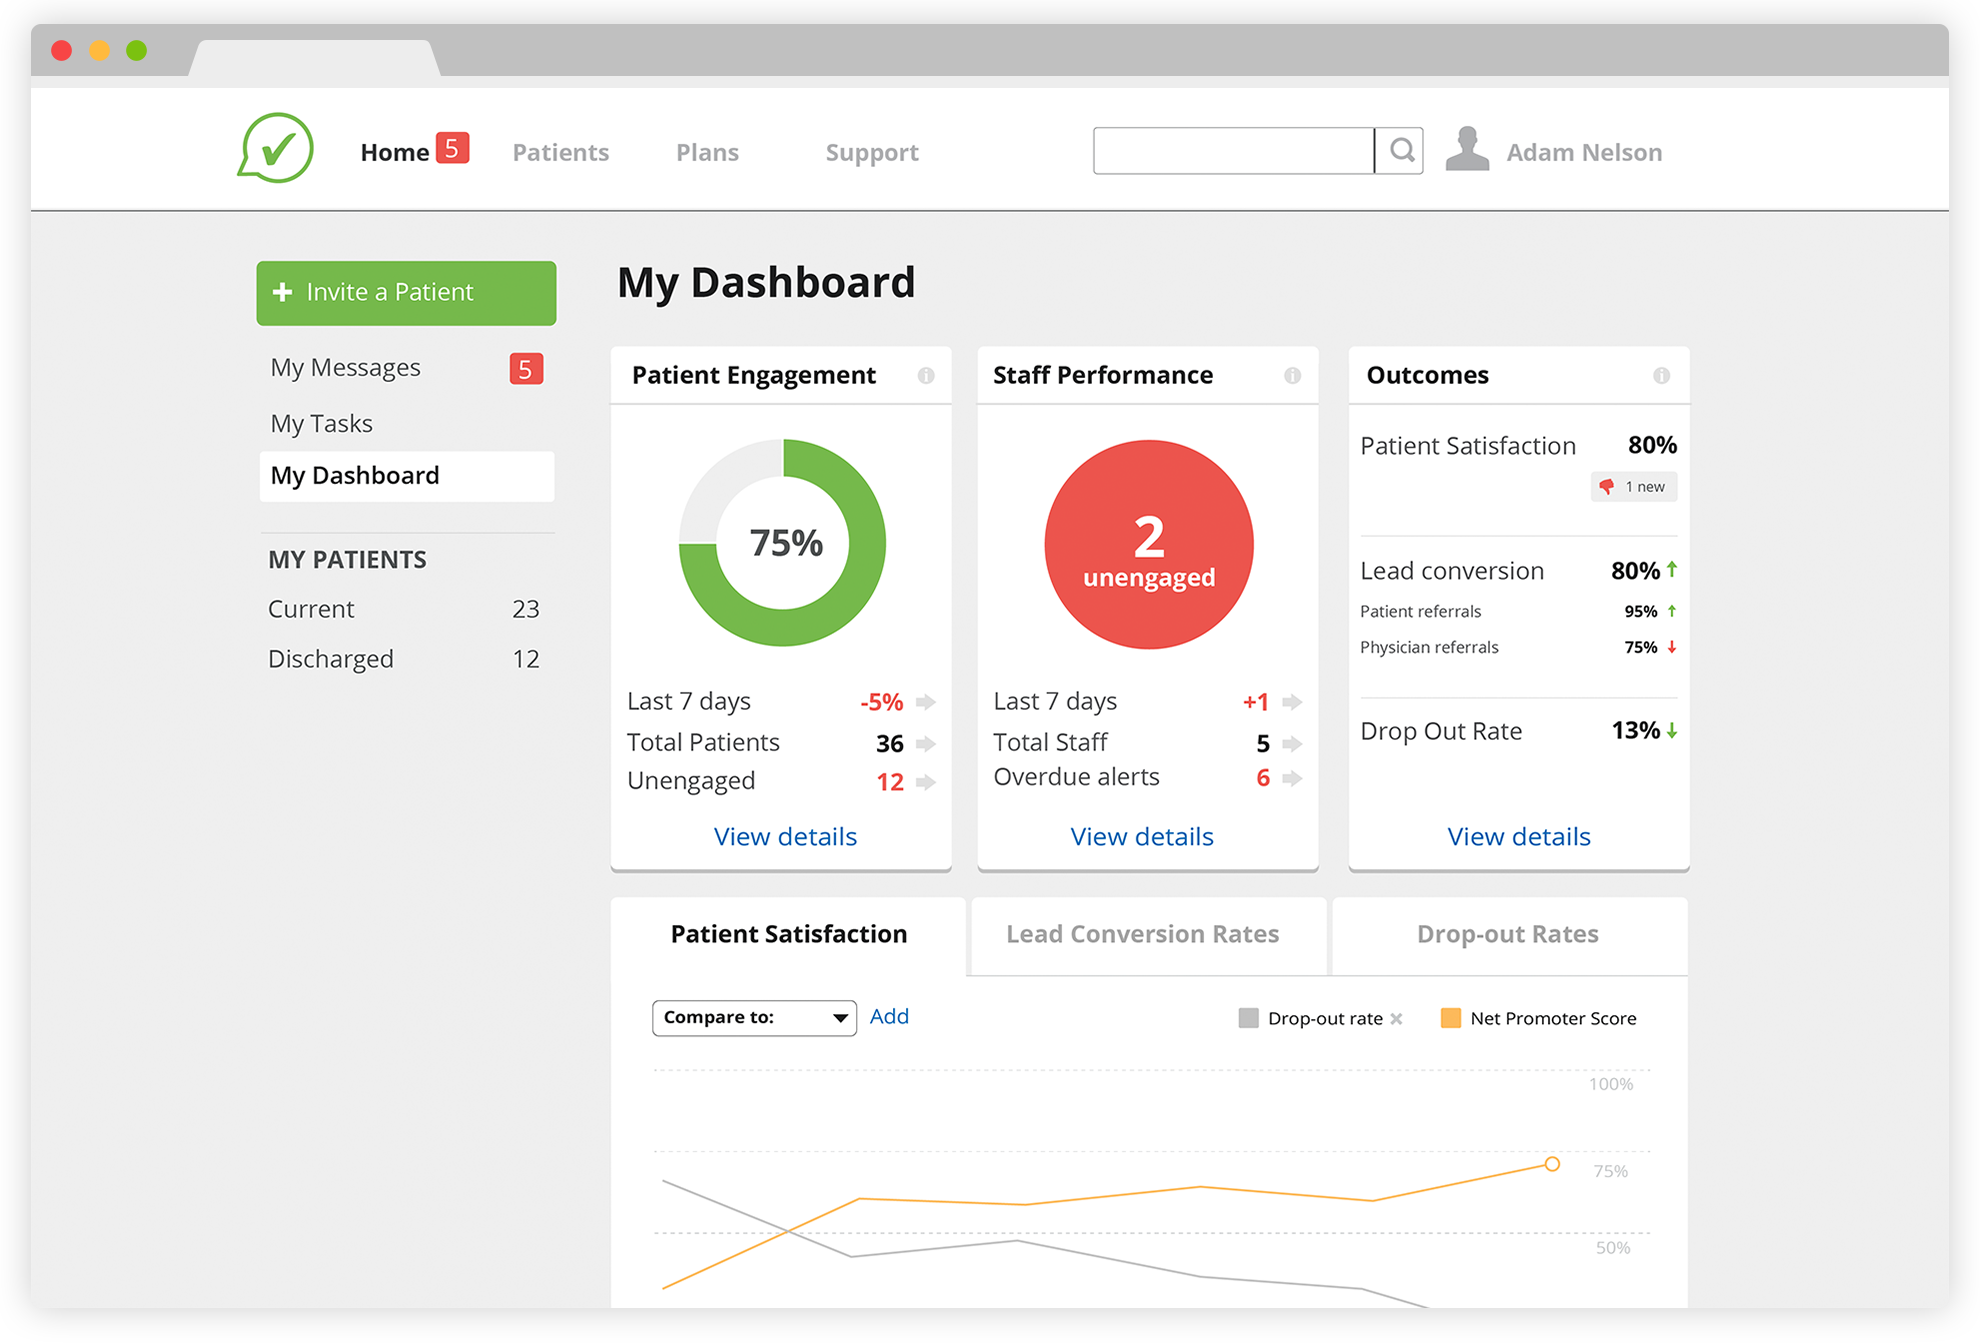
Task: Click the thumbs-down 1 new badge
Action: pyautogui.click(x=1634, y=487)
